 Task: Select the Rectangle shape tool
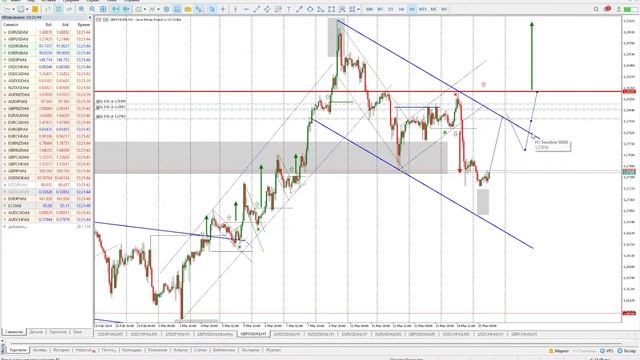coord(331,9)
